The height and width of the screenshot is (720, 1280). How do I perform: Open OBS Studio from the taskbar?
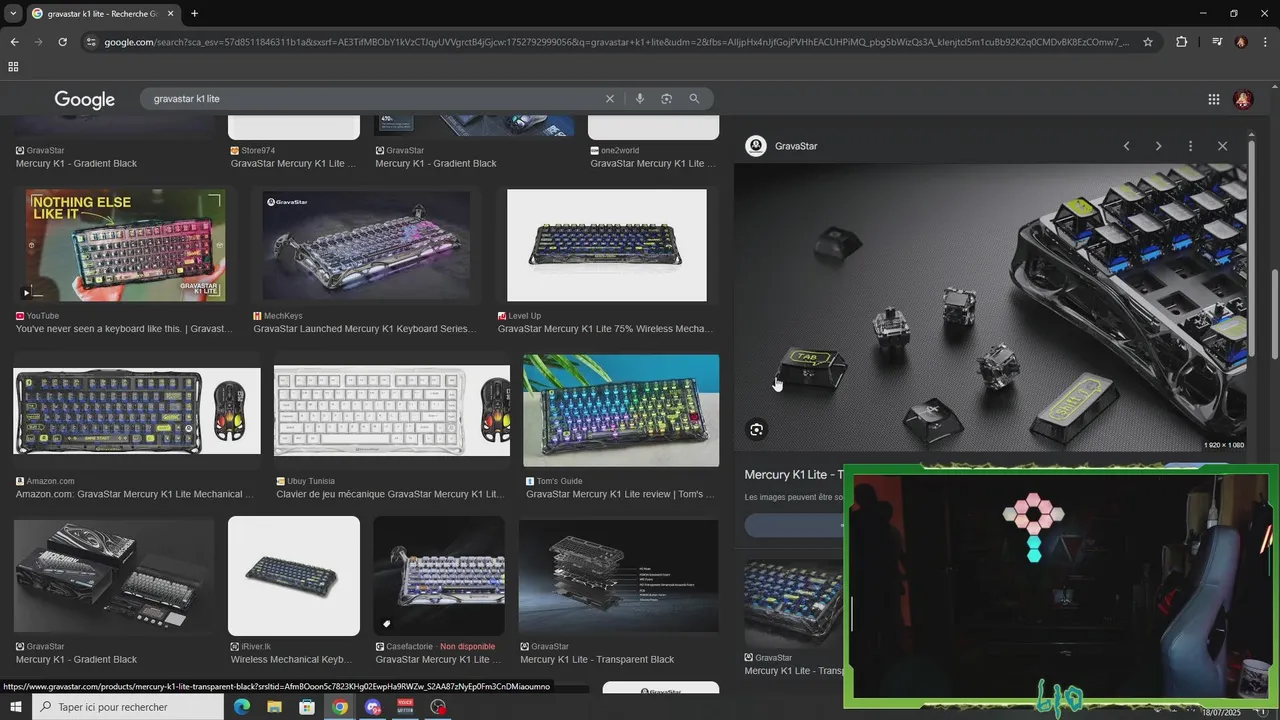click(438, 707)
